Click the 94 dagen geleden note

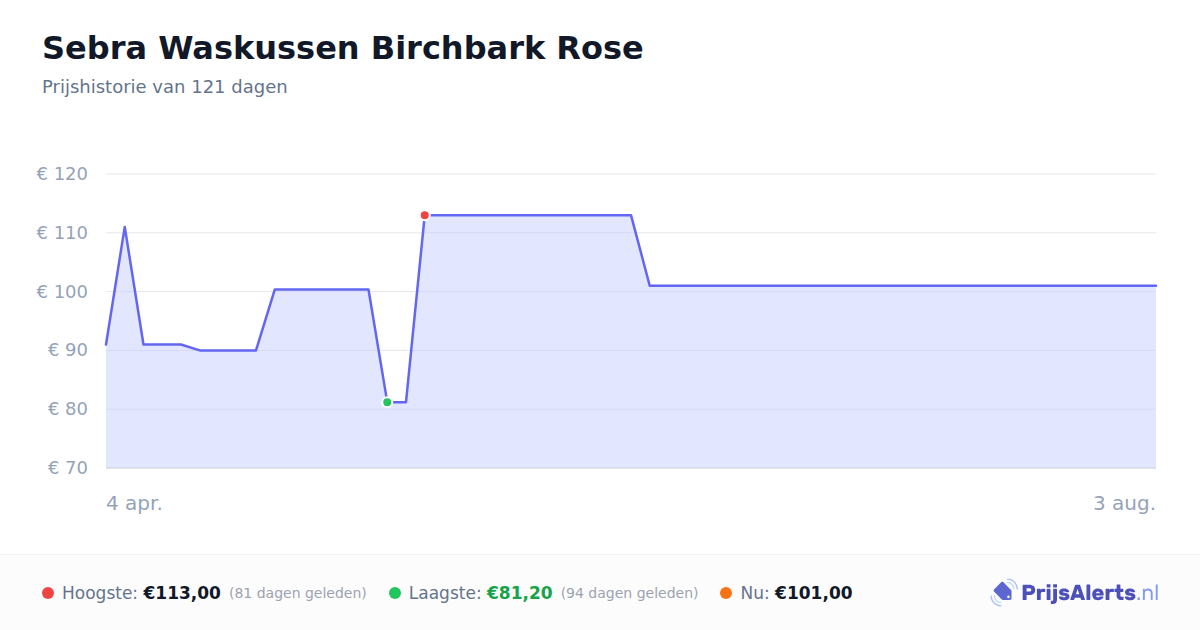[x=629, y=593]
